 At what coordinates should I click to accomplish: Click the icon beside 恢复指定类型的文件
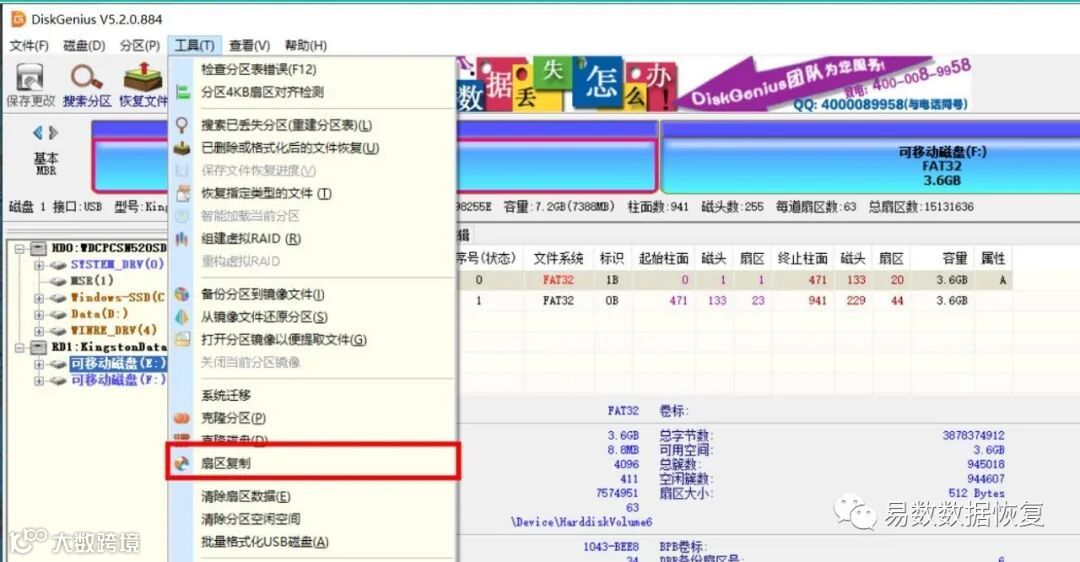click(x=183, y=194)
